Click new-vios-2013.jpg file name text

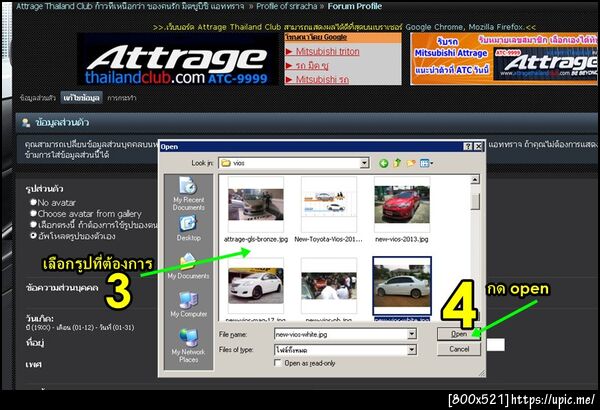(402, 239)
